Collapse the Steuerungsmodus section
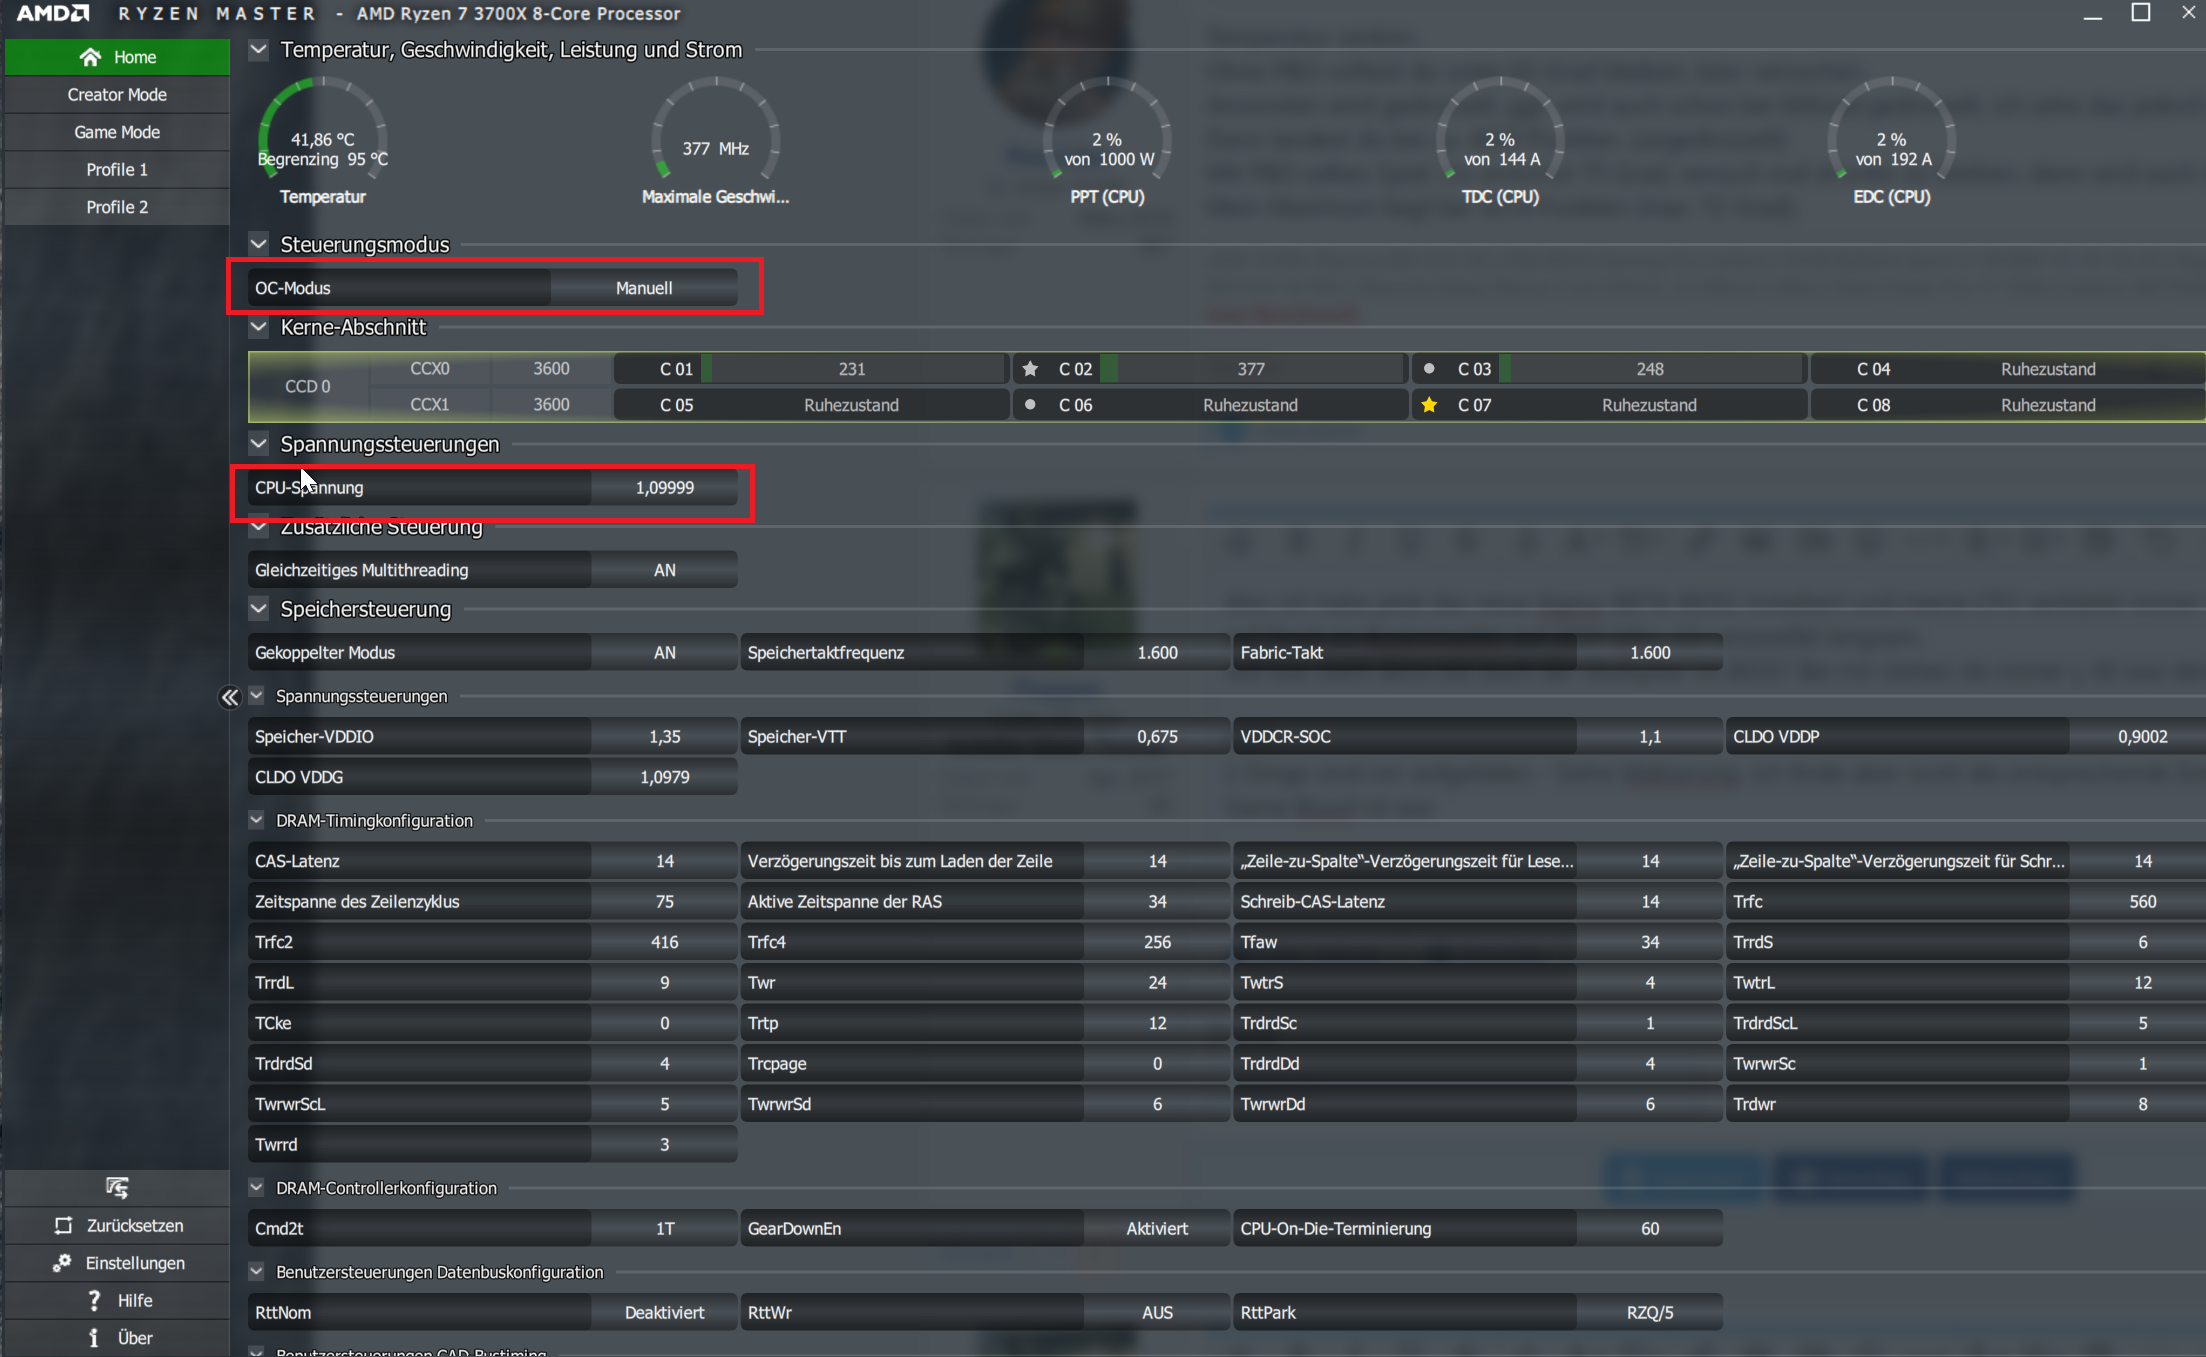Viewport: 2206px width, 1357px height. click(x=259, y=244)
